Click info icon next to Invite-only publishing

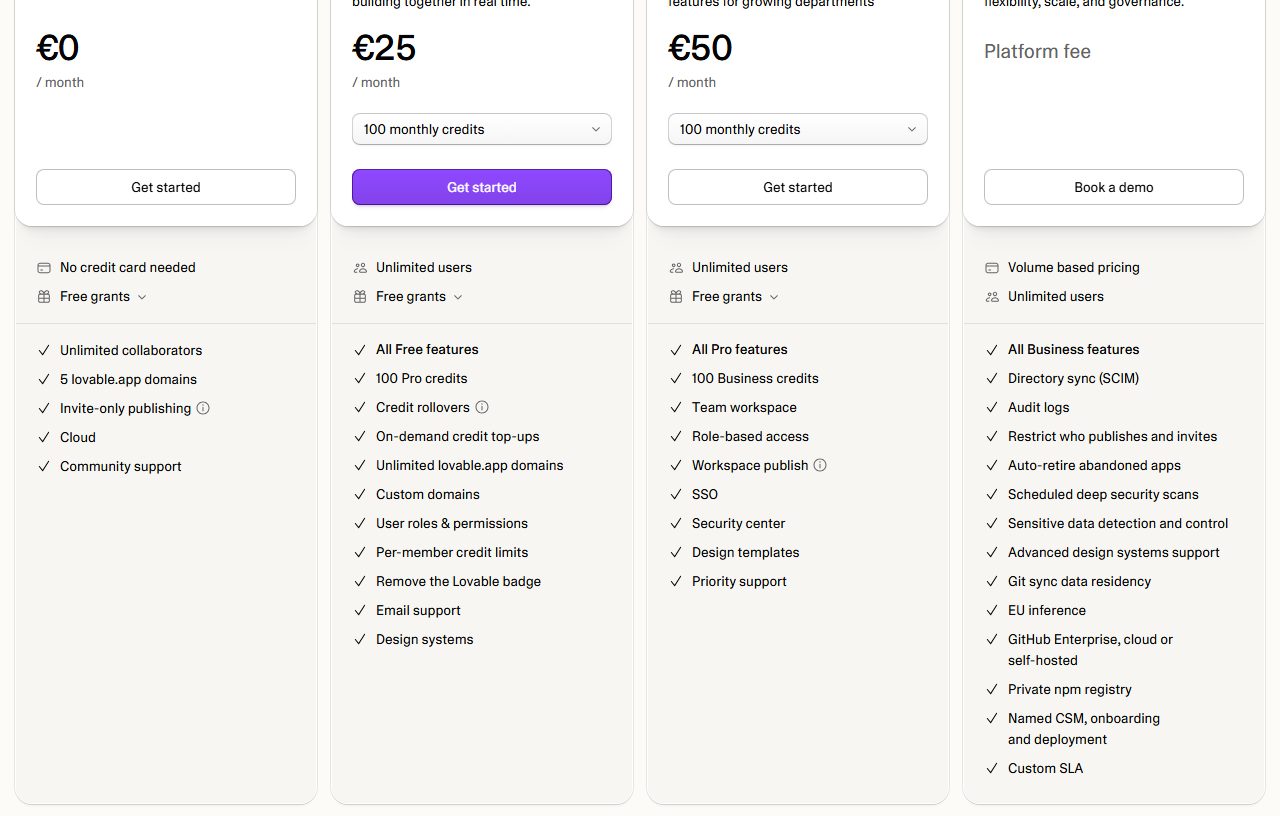point(203,408)
